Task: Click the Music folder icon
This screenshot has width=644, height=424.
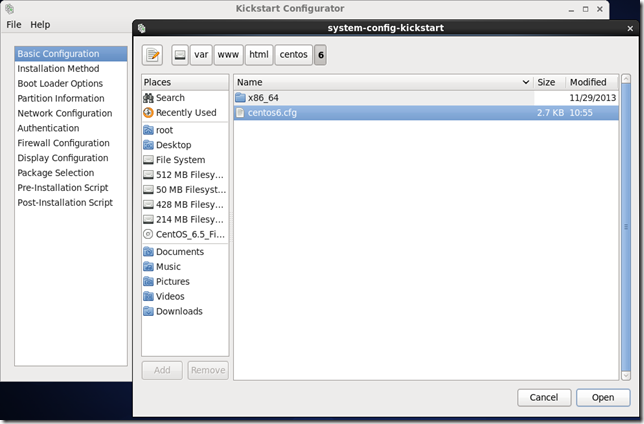Action: tap(148, 267)
